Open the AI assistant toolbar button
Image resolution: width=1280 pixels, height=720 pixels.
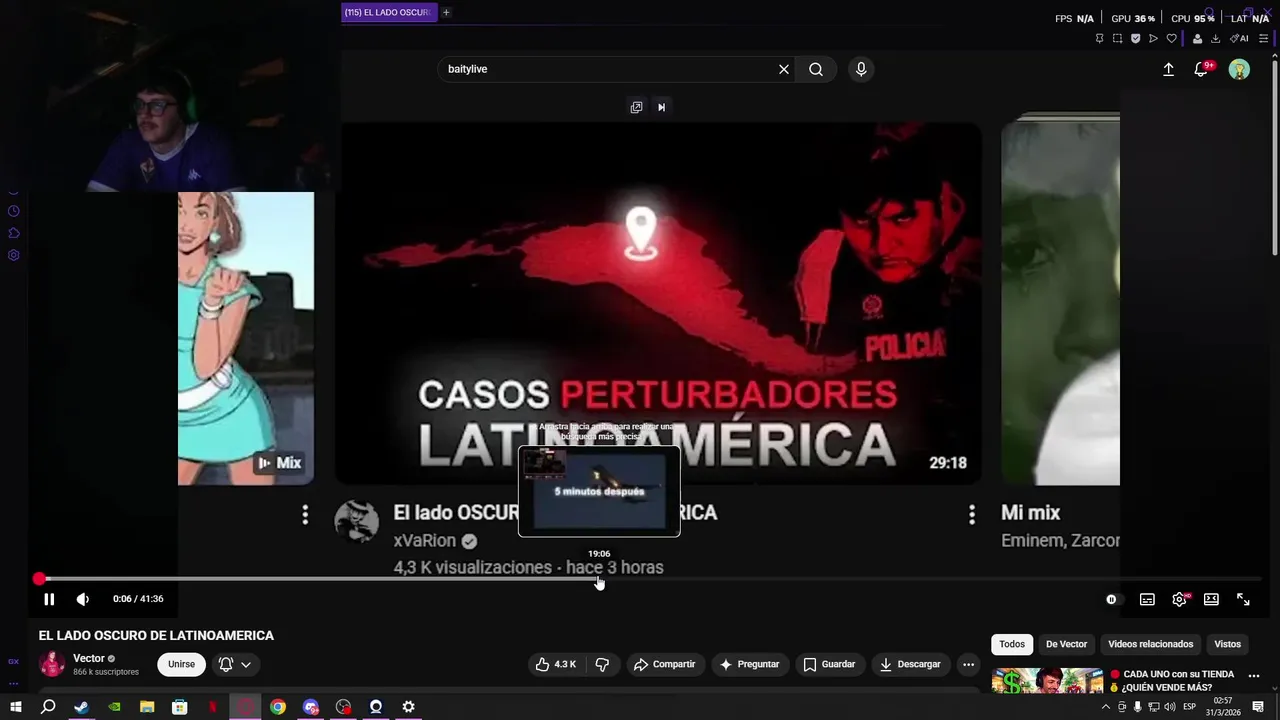pos(1239,38)
